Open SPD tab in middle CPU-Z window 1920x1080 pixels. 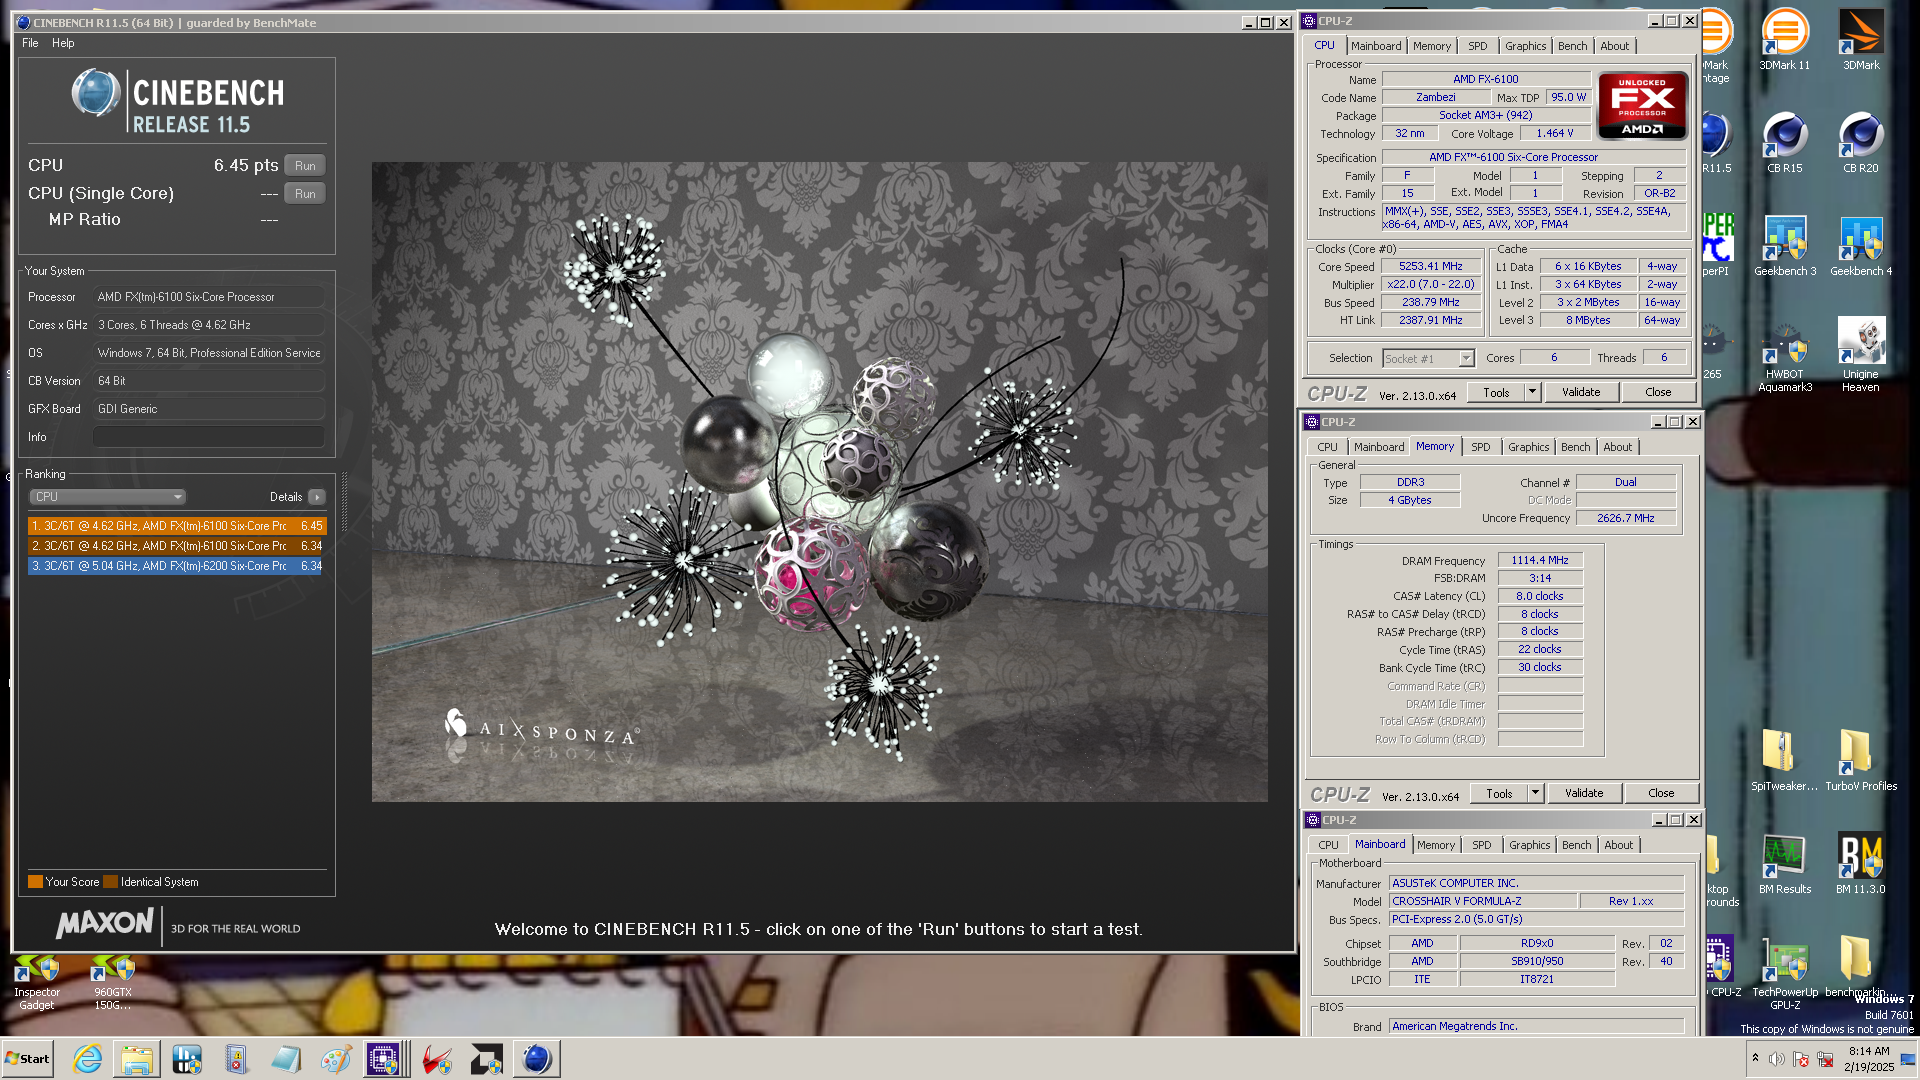(1480, 447)
